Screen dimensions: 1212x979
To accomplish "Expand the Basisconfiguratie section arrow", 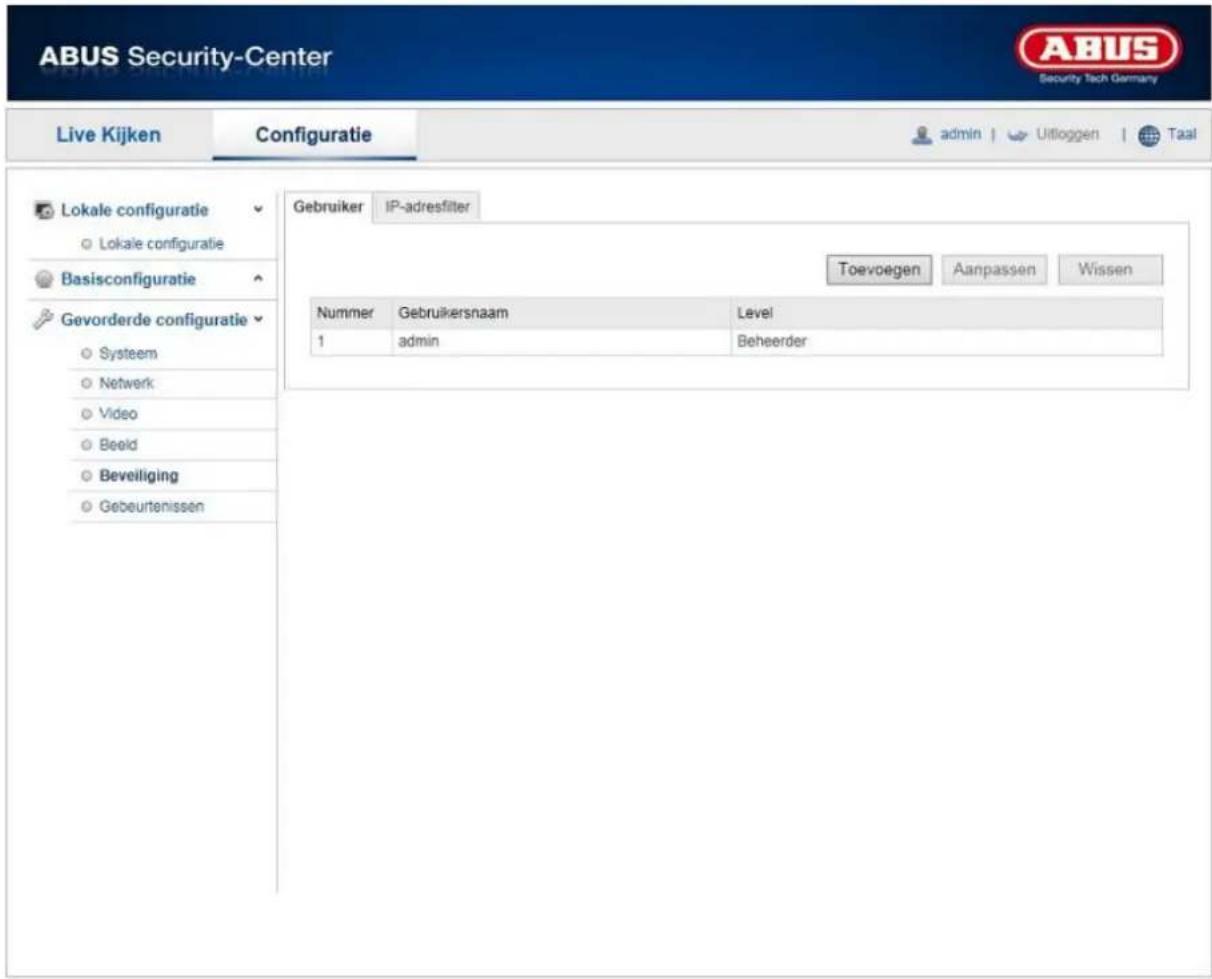I will 258,279.
